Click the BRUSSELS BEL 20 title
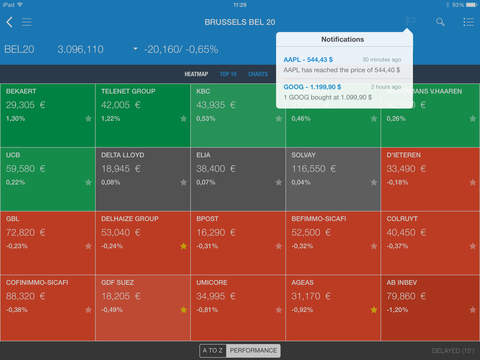 (x=240, y=22)
